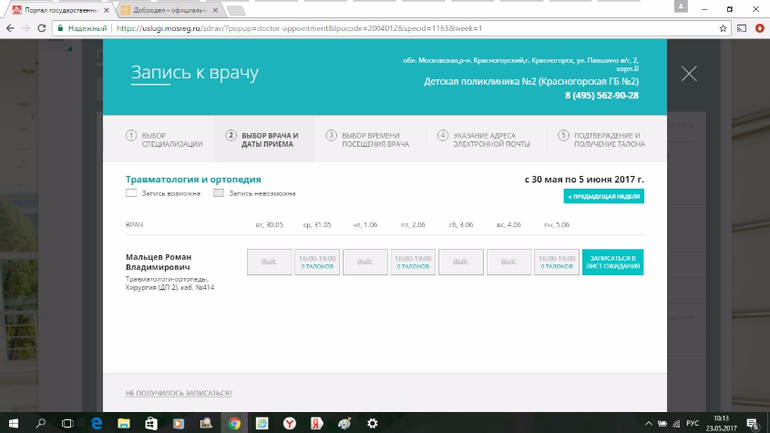Click Предыдущая неделя button
This screenshot has width=770, height=433.
click(x=603, y=197)
